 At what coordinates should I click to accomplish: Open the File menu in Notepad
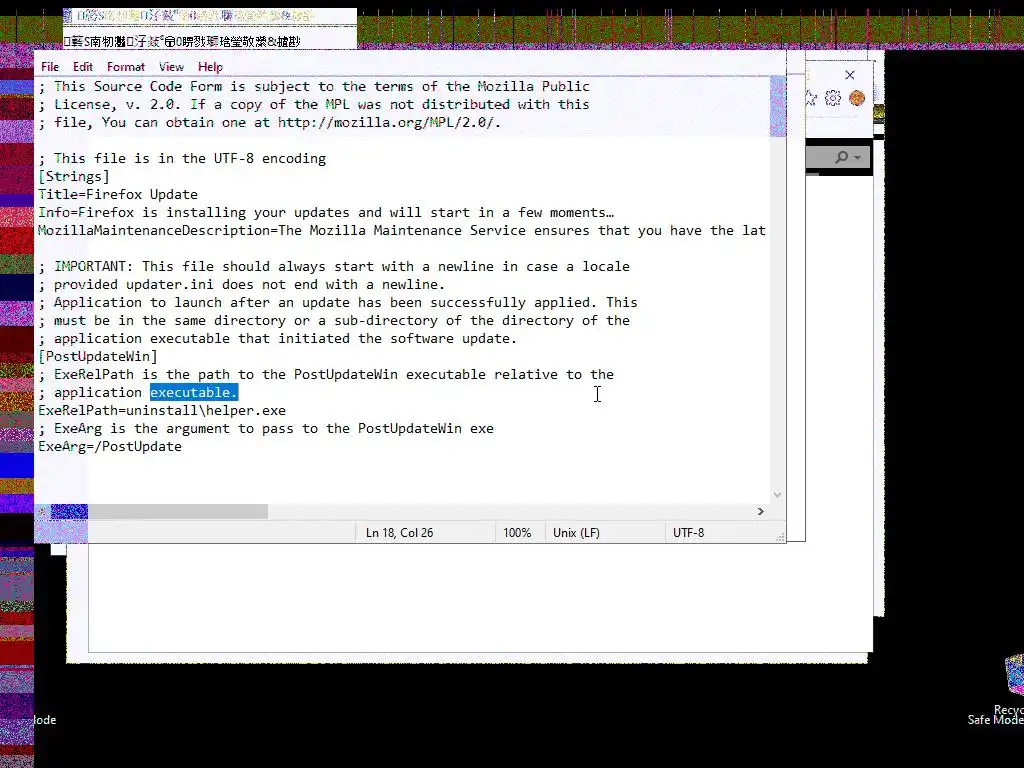point(50,67)
